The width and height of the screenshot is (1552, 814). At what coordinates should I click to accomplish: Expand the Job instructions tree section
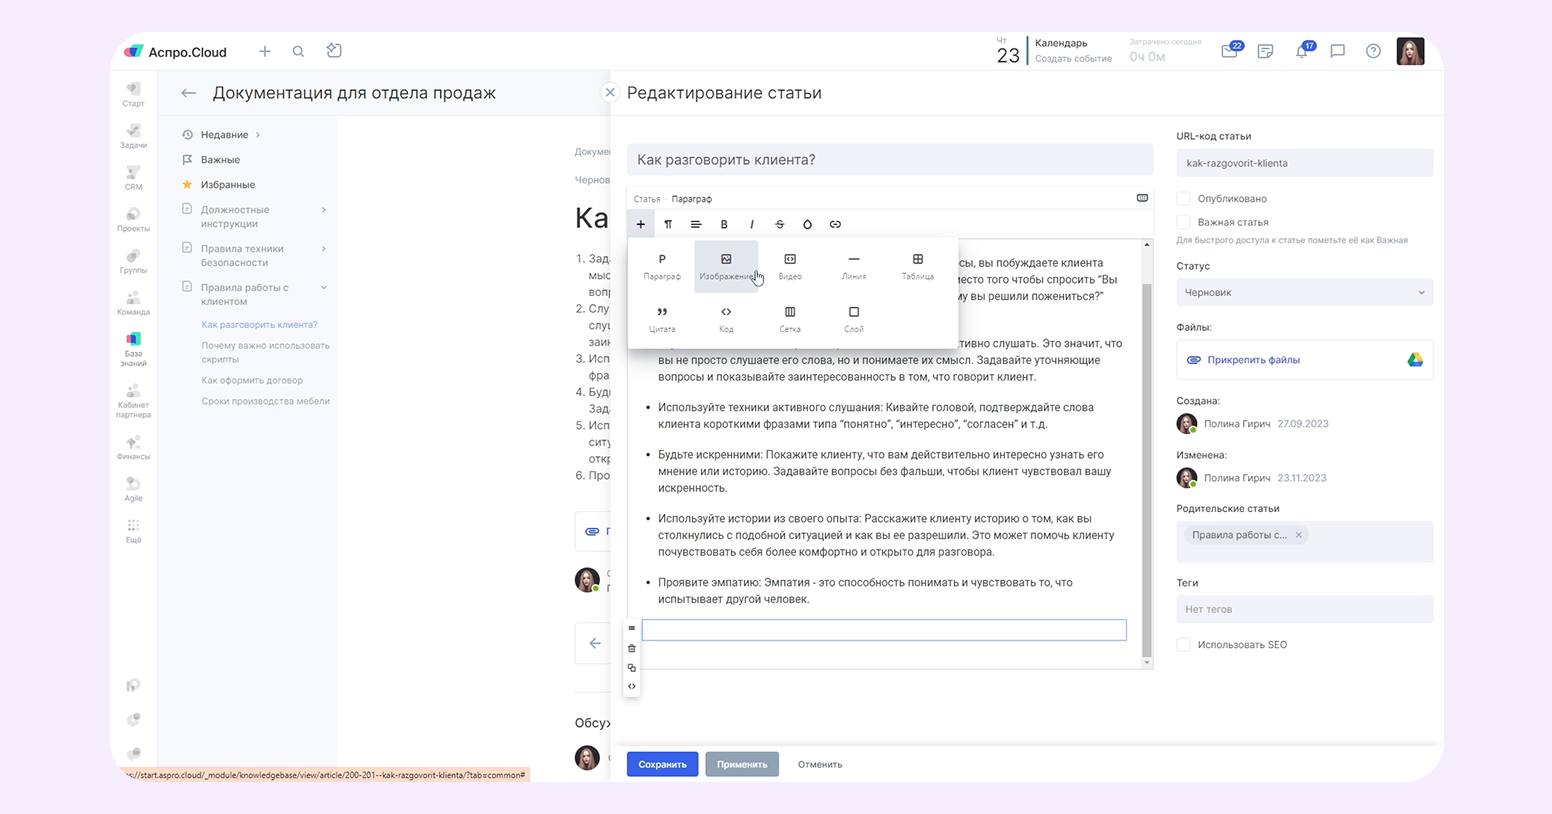(324, 210)
